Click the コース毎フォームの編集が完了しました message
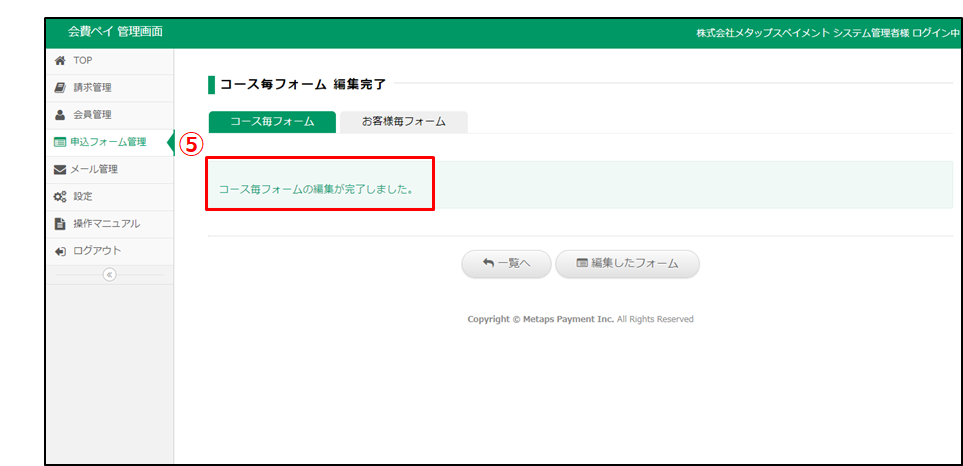This screenshot has width=963, height=466. pos(316,187)
